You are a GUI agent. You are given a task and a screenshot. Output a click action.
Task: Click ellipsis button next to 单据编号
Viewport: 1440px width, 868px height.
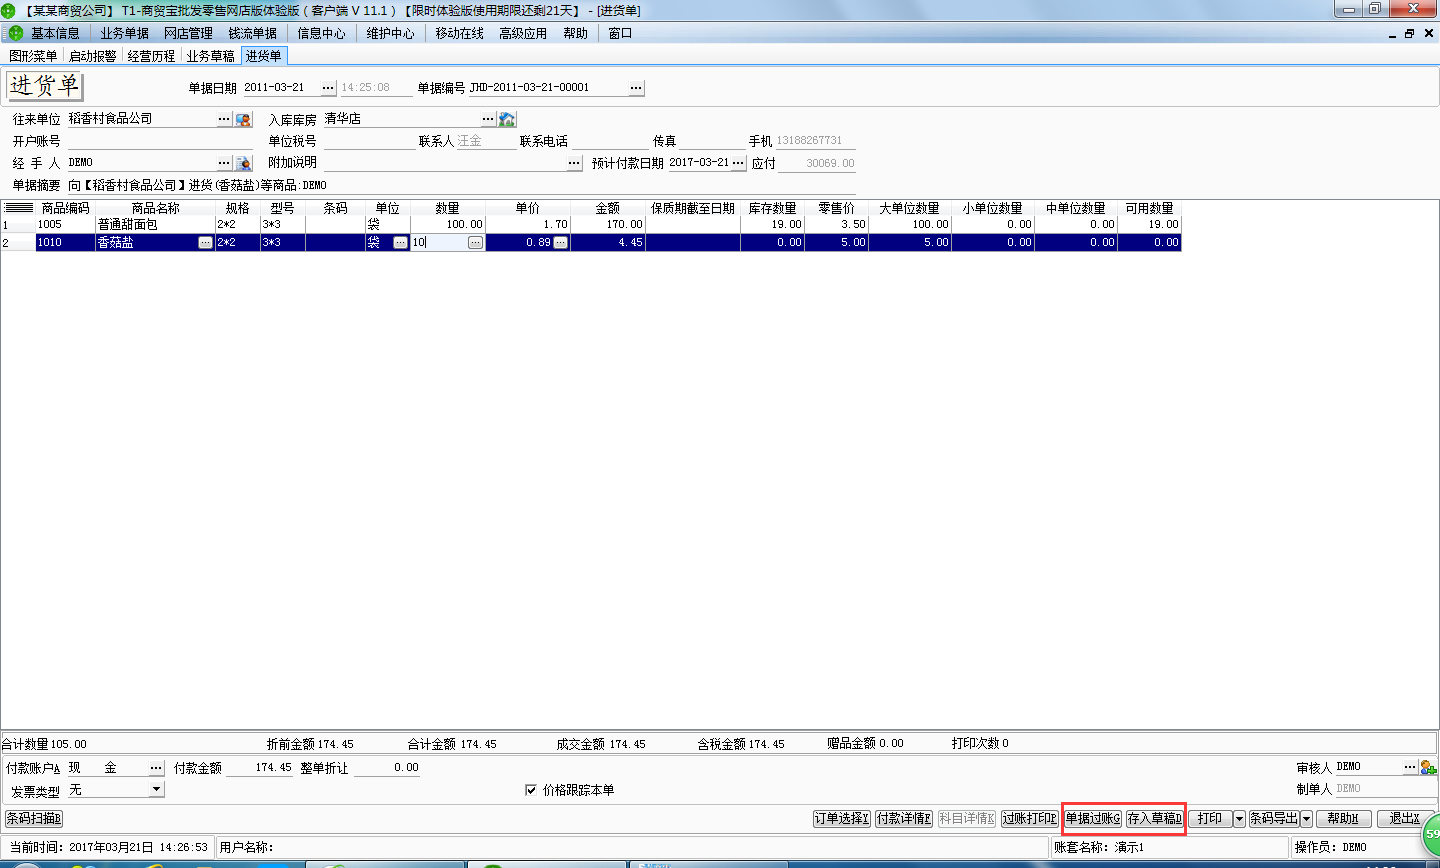[636, 88]
